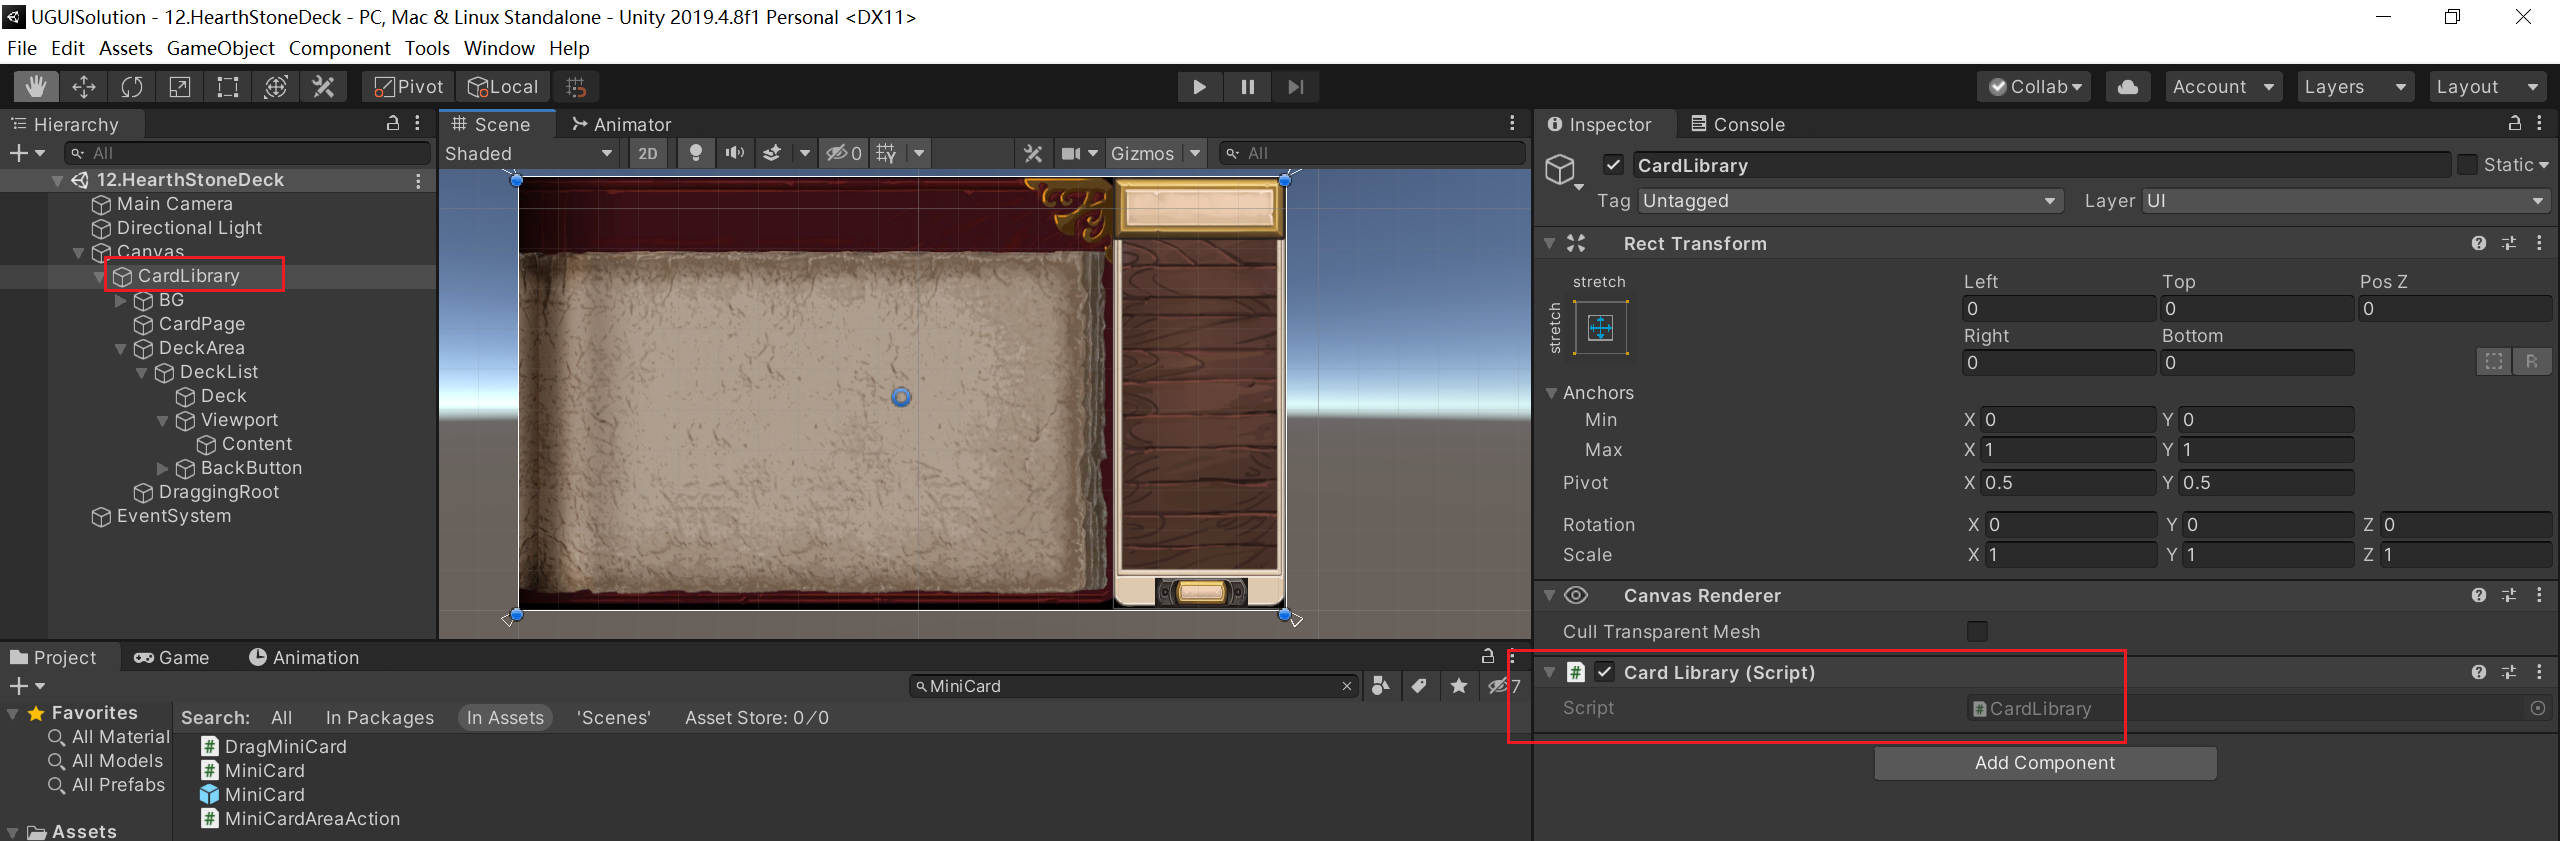The width and height of the screenshot is (2560, 841).
Task: Switch to the Animator tab
Action: click(x=621, y=124)
